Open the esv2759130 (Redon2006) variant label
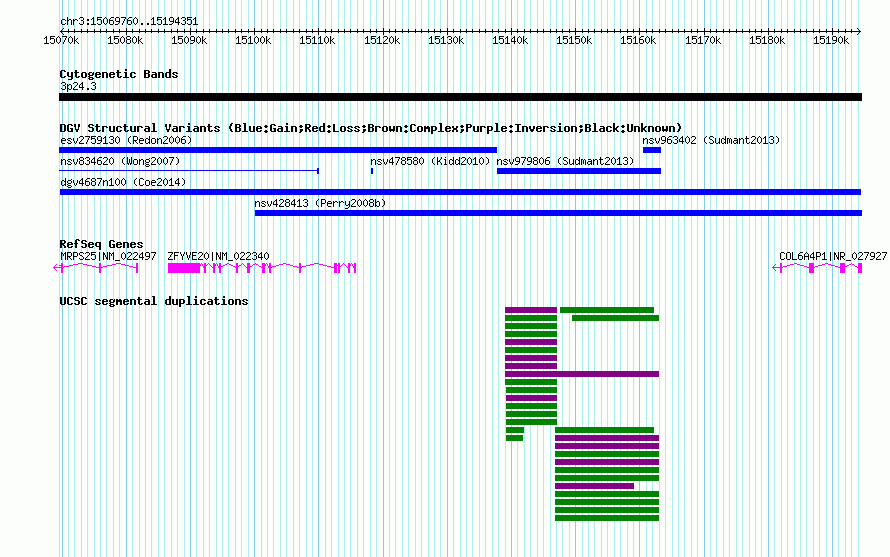This screenshot has width=890, height=557. click(x=126, y=140)
